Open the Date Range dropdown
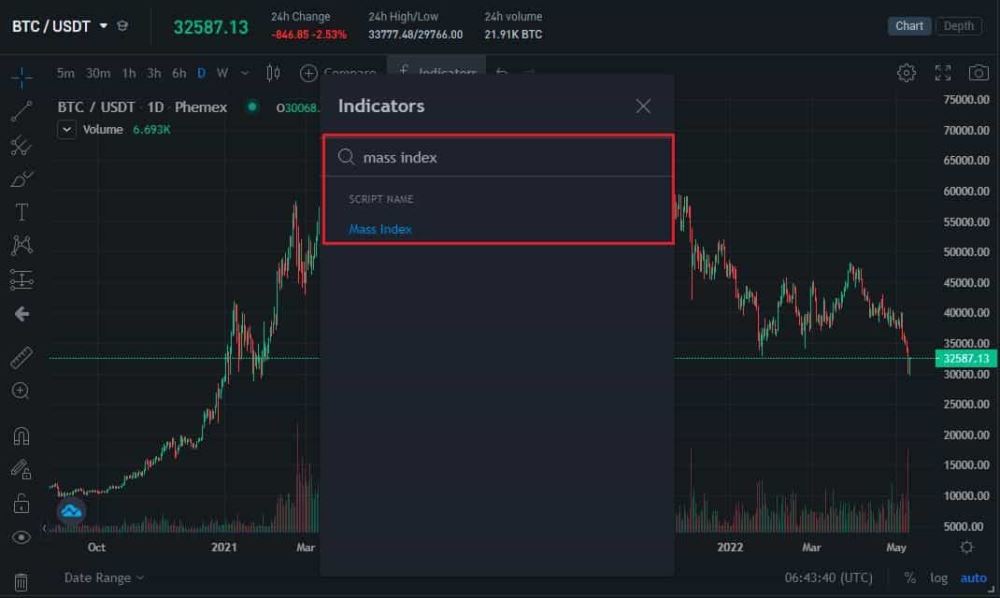Image resolution: width=1000 pixels, height=598 pixels. click(104, 578)
